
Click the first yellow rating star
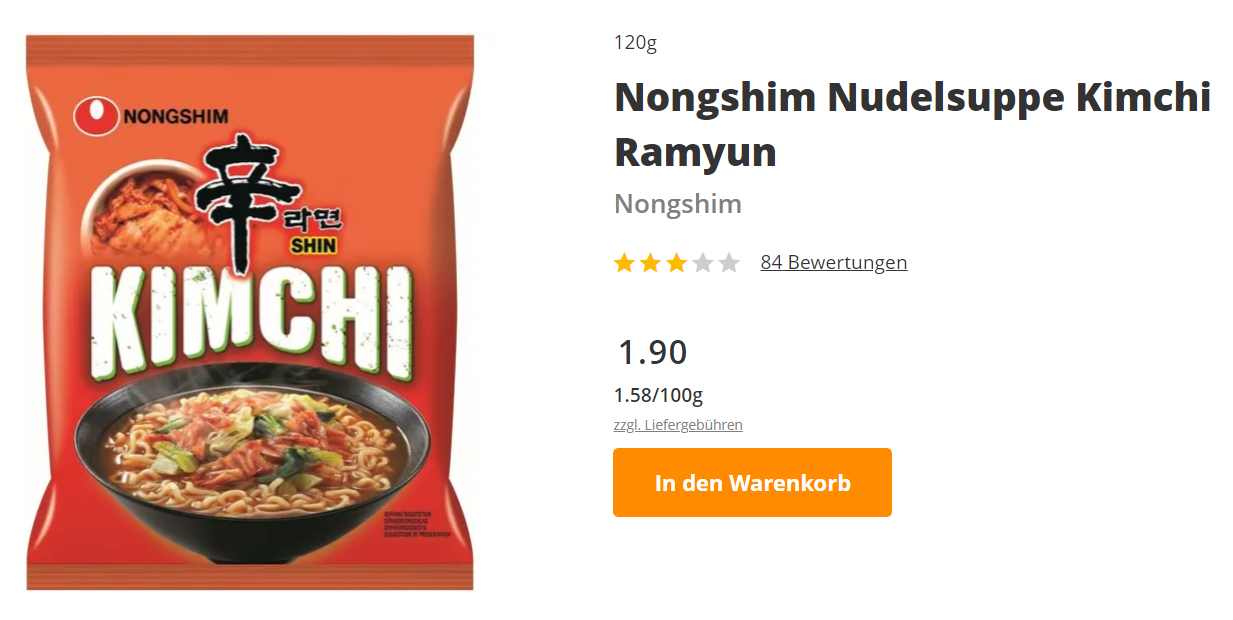(x=625, y=263)
